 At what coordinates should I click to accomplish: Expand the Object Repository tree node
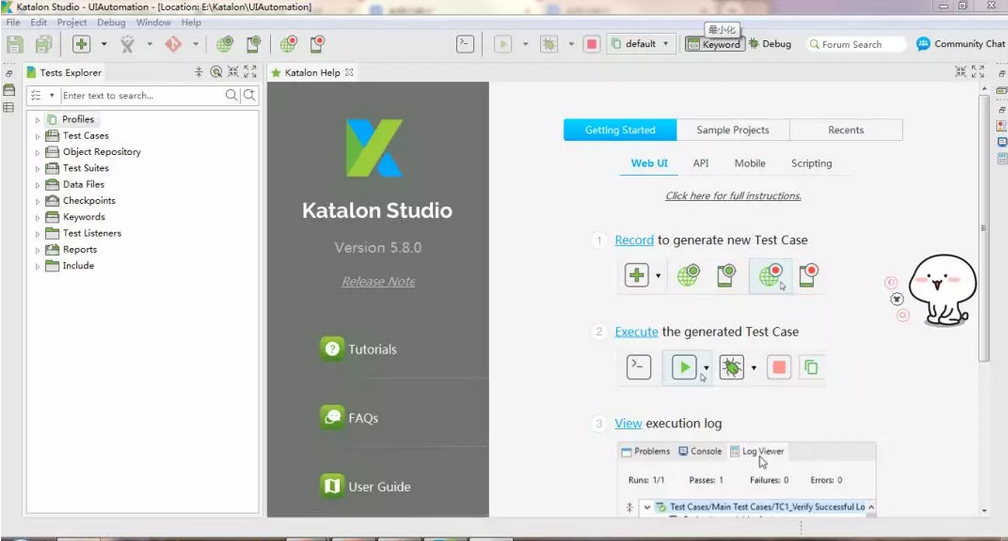[x=37, y=152]
